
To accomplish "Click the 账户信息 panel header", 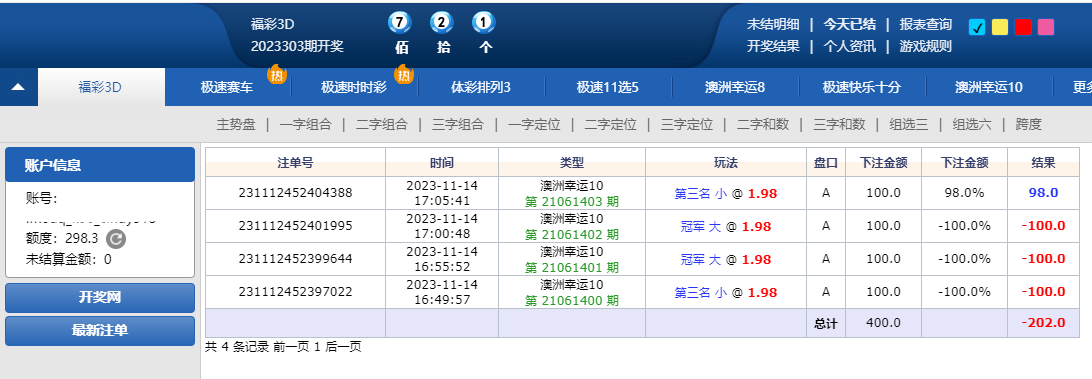I will [100, 165].
